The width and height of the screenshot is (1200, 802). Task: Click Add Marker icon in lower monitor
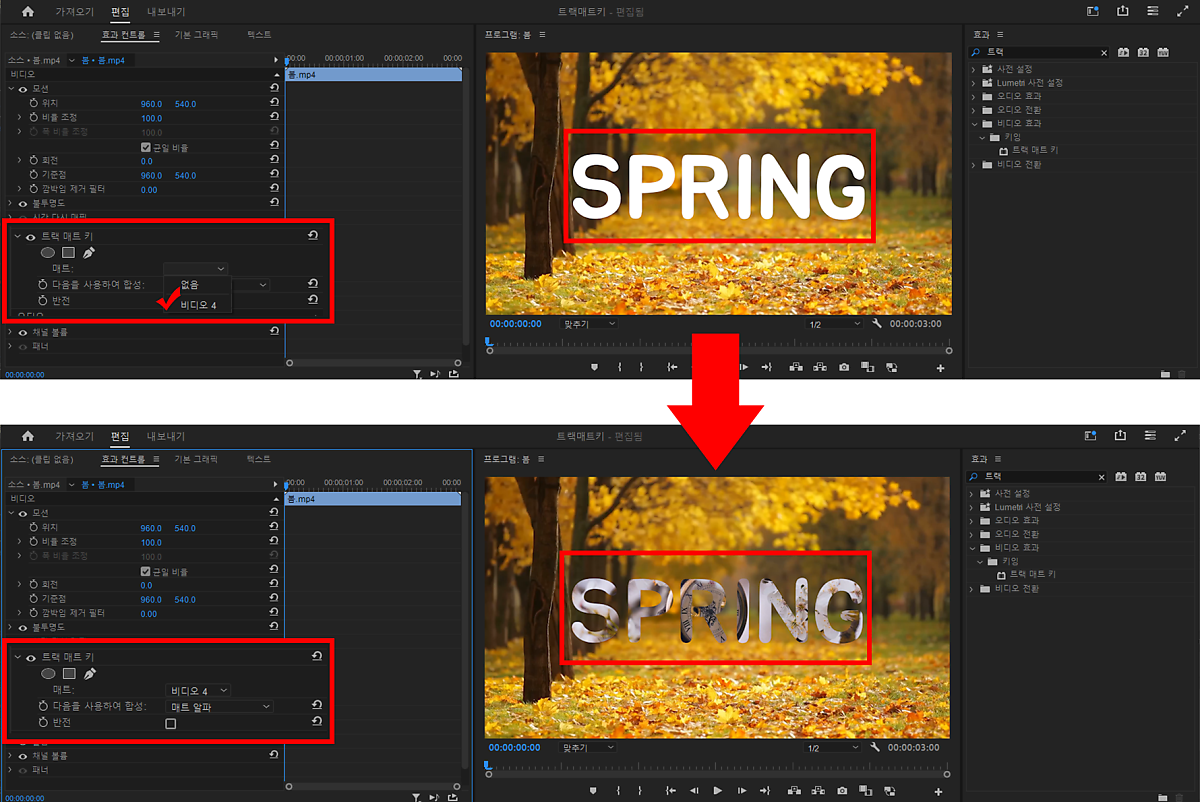(x=593, y=791)
